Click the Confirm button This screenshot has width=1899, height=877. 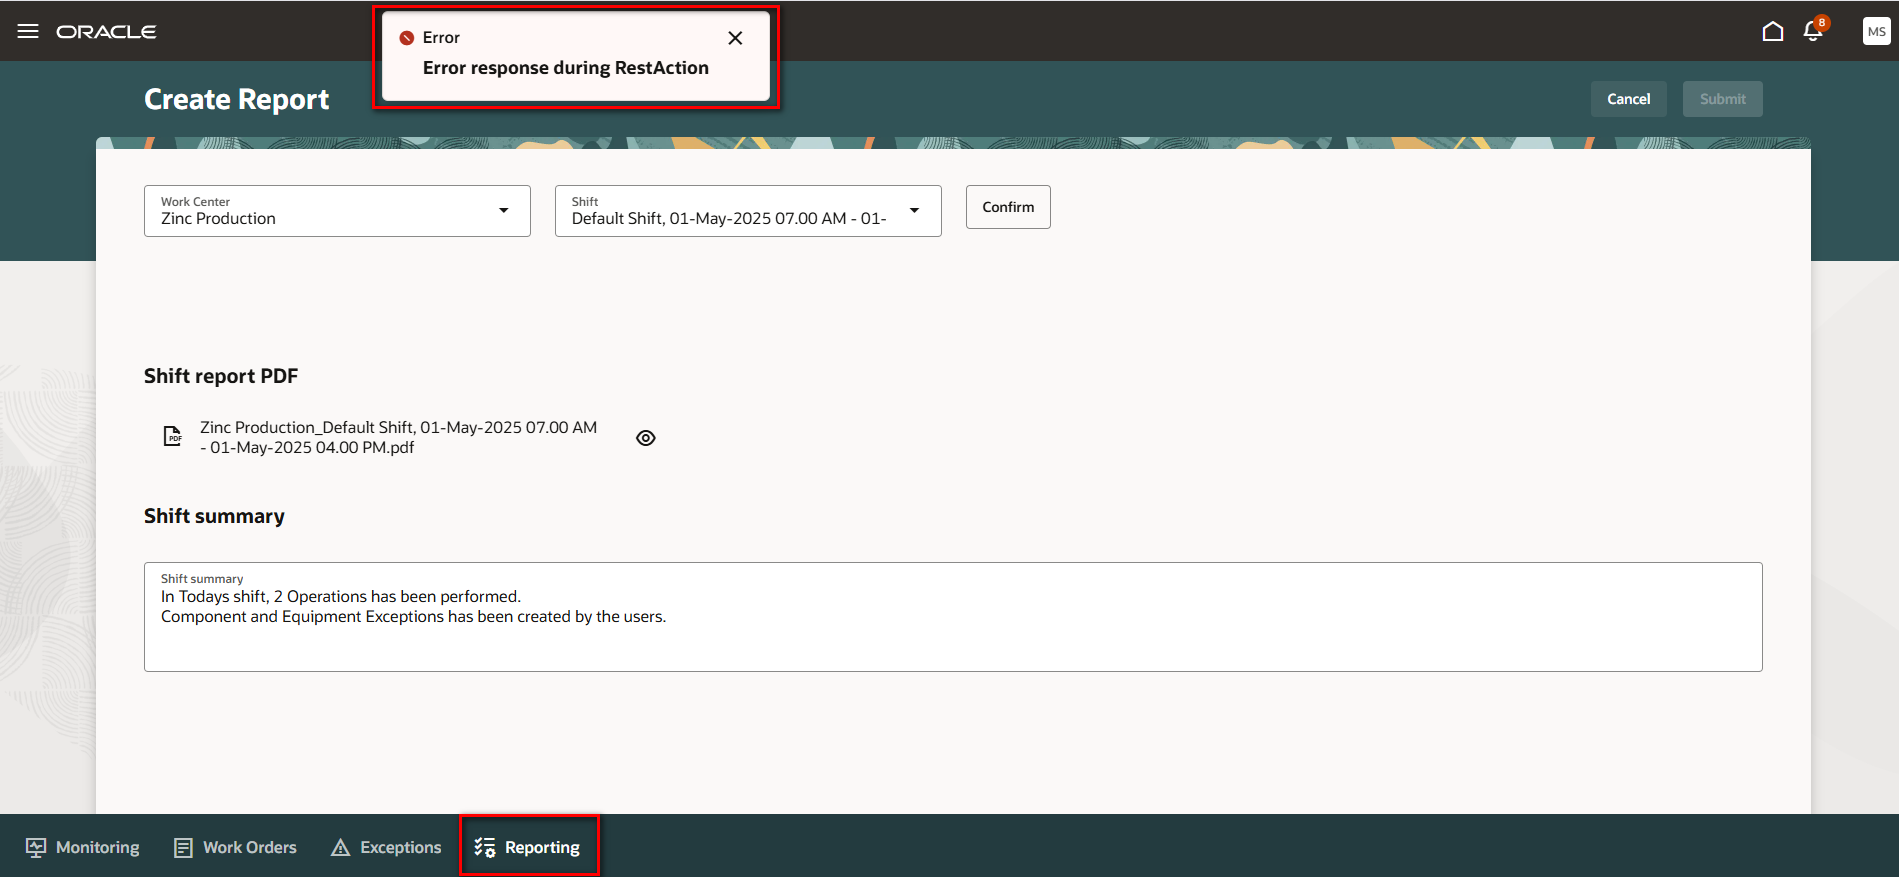click(x=1008, y=207)
